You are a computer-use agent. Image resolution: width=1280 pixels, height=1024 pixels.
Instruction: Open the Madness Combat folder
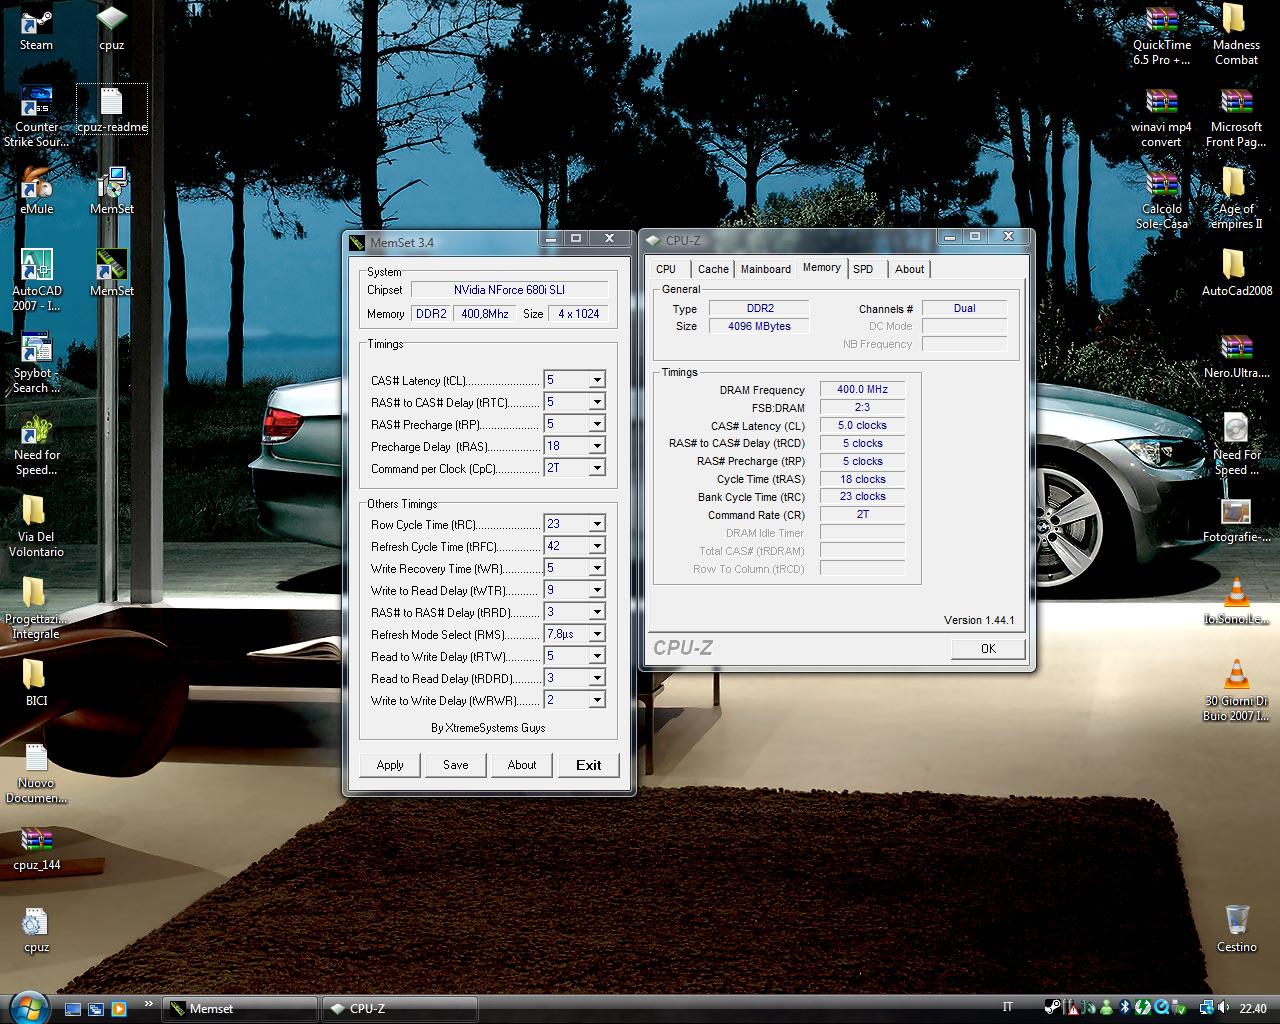(1236, 36)
